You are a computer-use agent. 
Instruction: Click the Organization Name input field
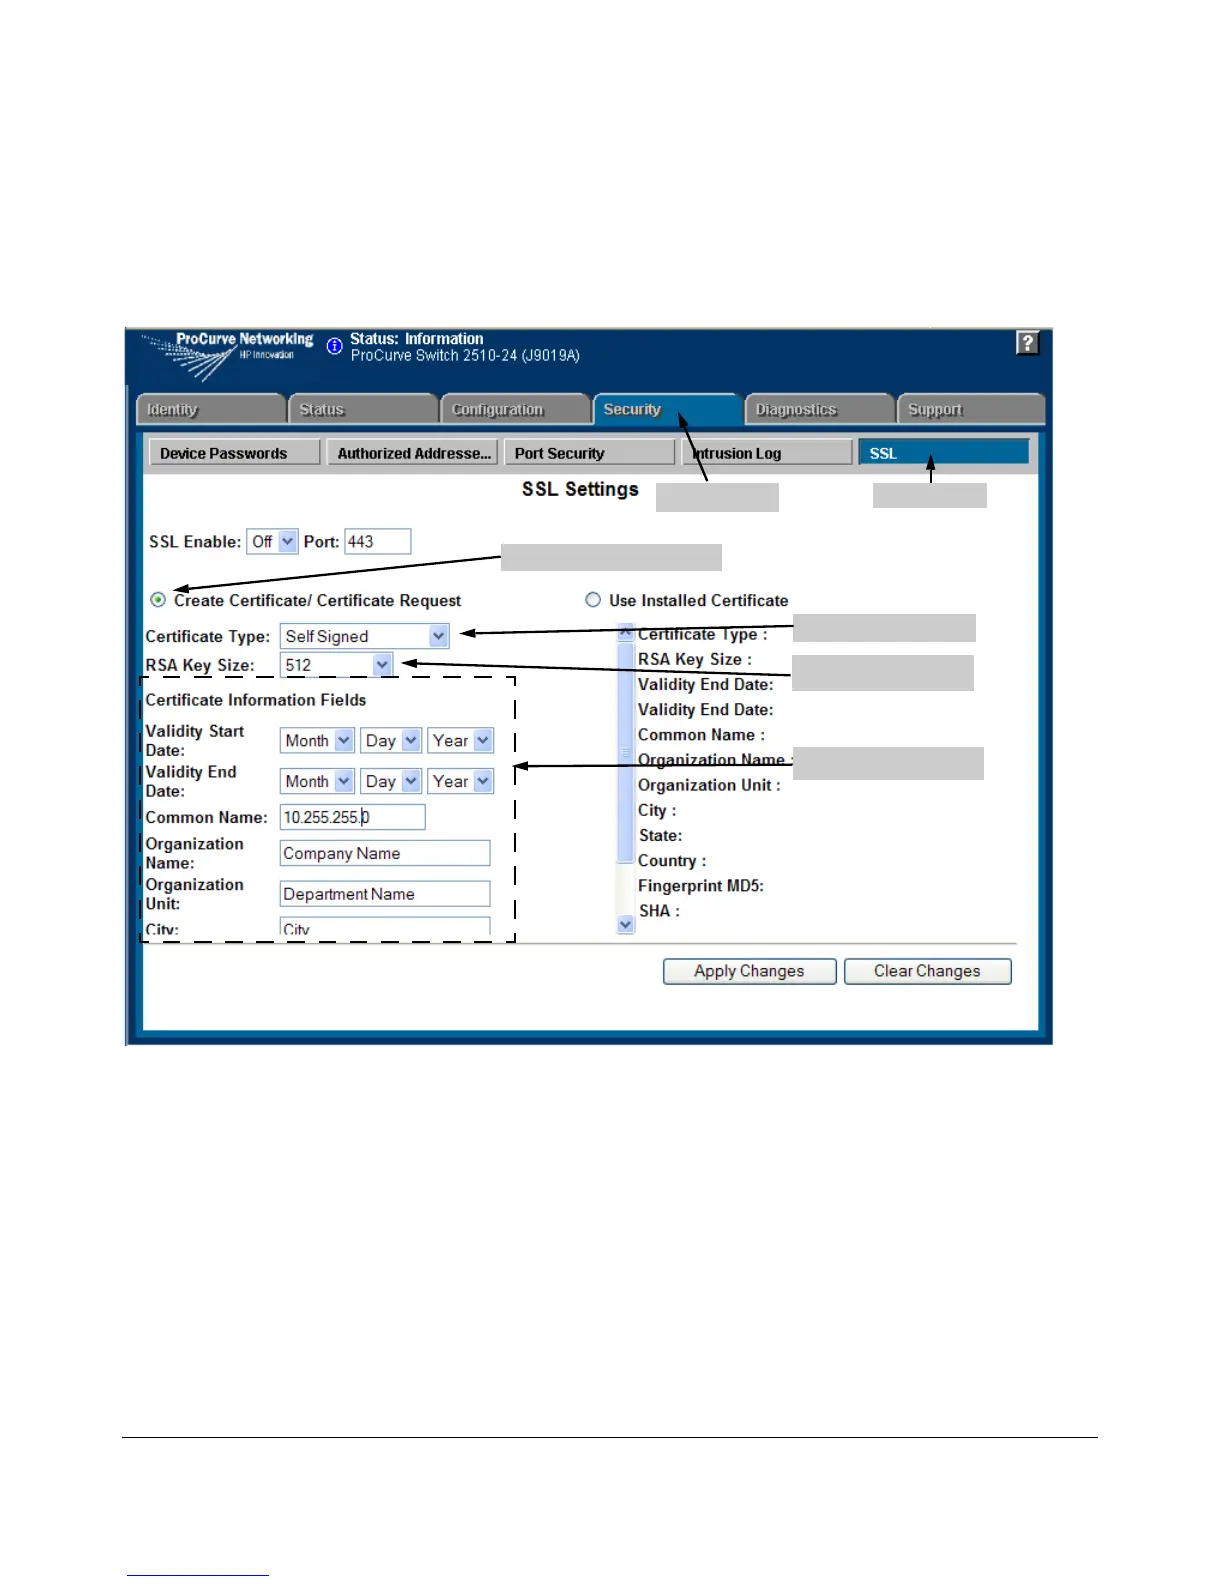[385, 853]
